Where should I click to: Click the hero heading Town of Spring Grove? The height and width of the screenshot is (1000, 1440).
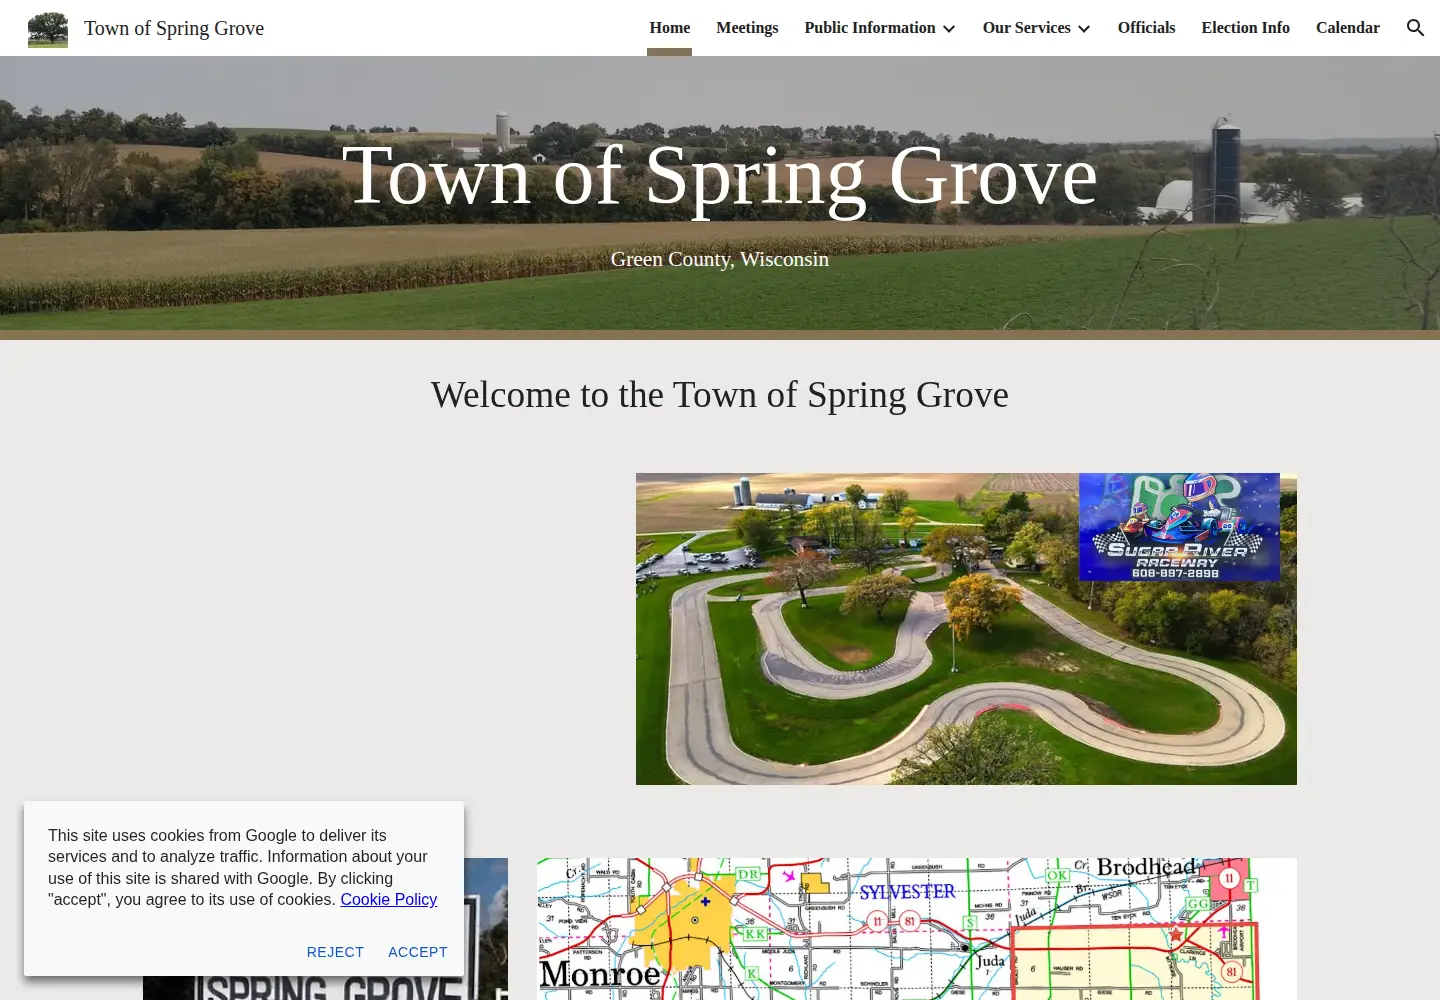point(720,176)
